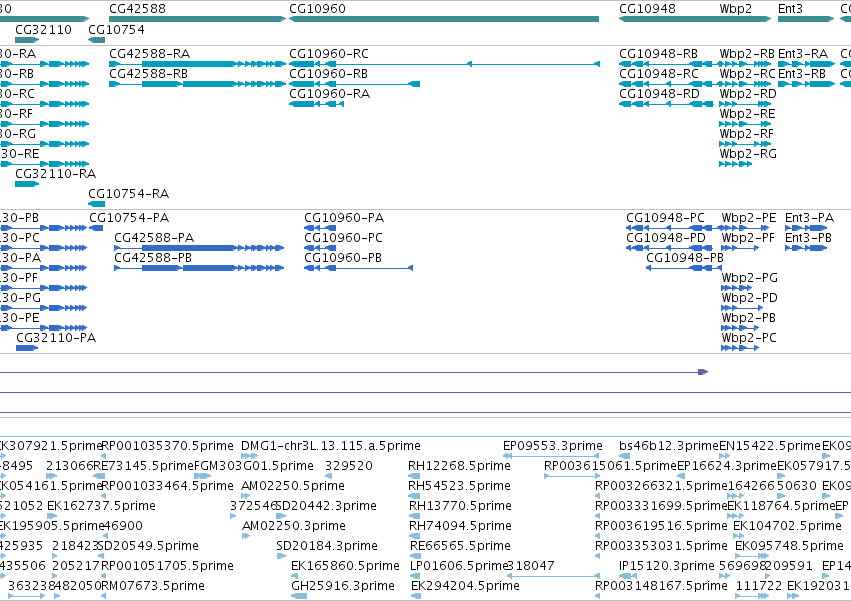Screen dimensions: 851x601
Task: Select the CG10948 gene label
Action: tap(647, 9)
